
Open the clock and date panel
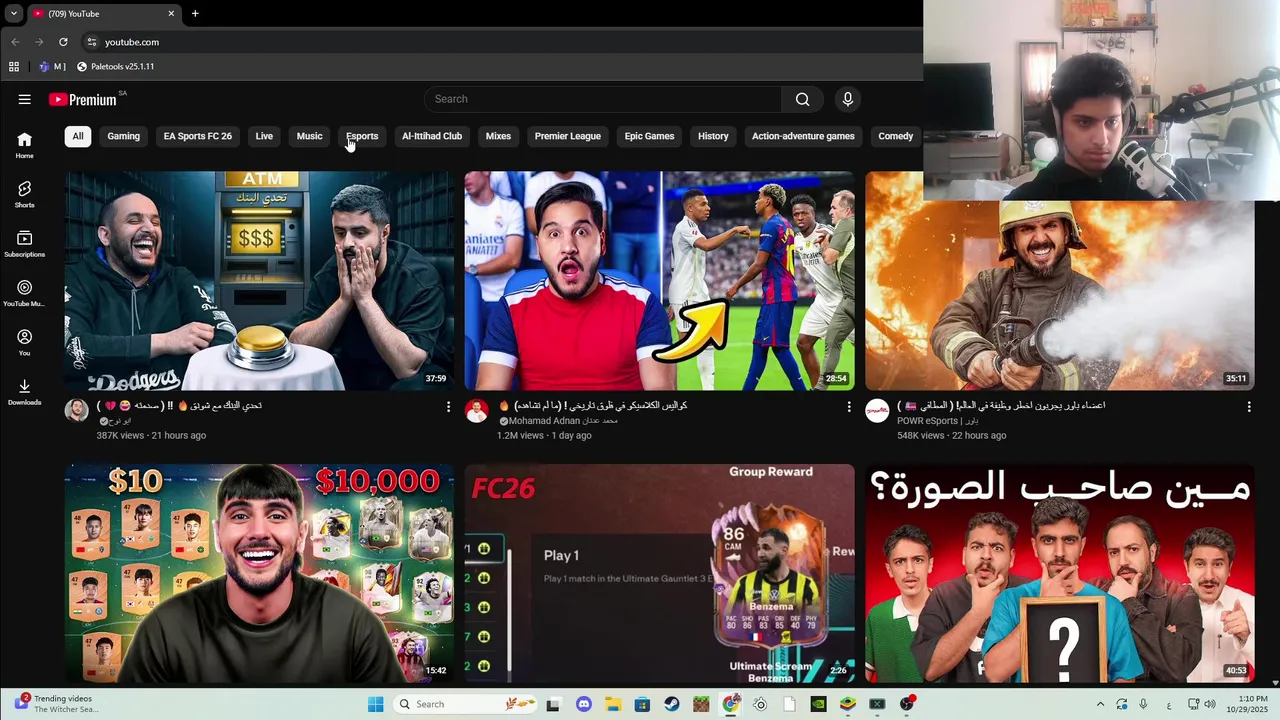coord(1245,704)
